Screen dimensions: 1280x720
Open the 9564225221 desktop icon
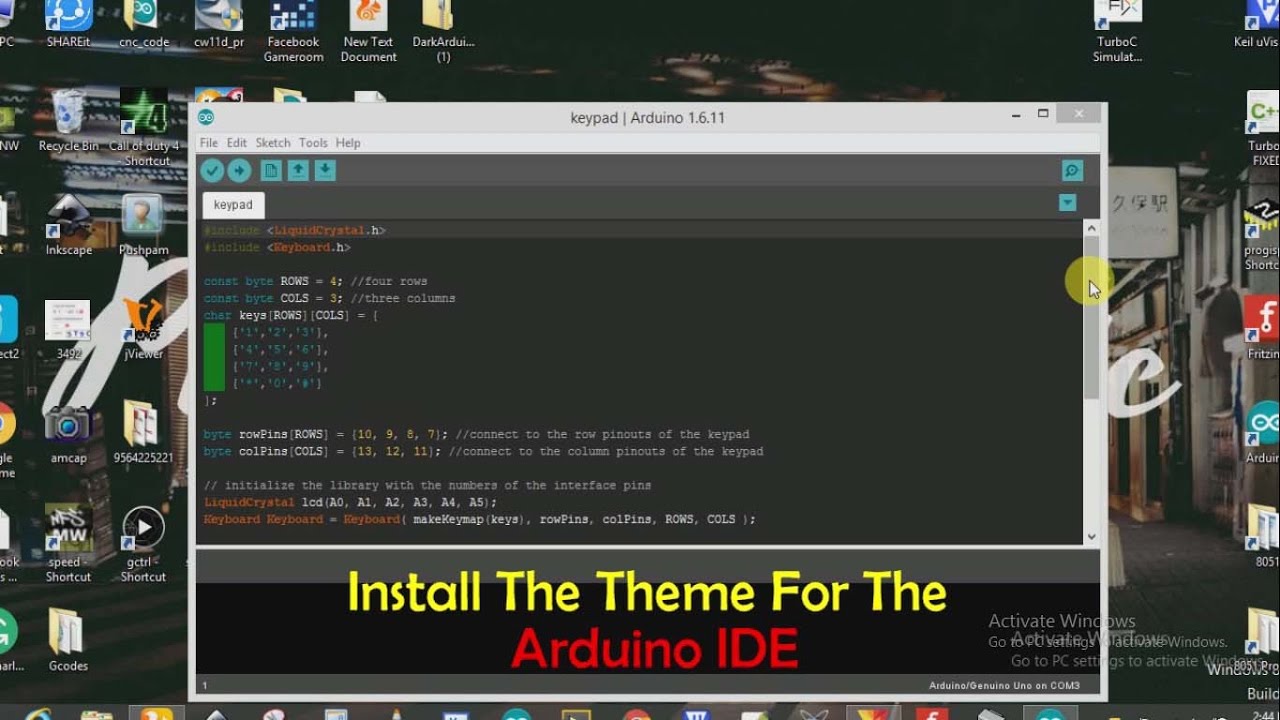[x=143, y=433]
